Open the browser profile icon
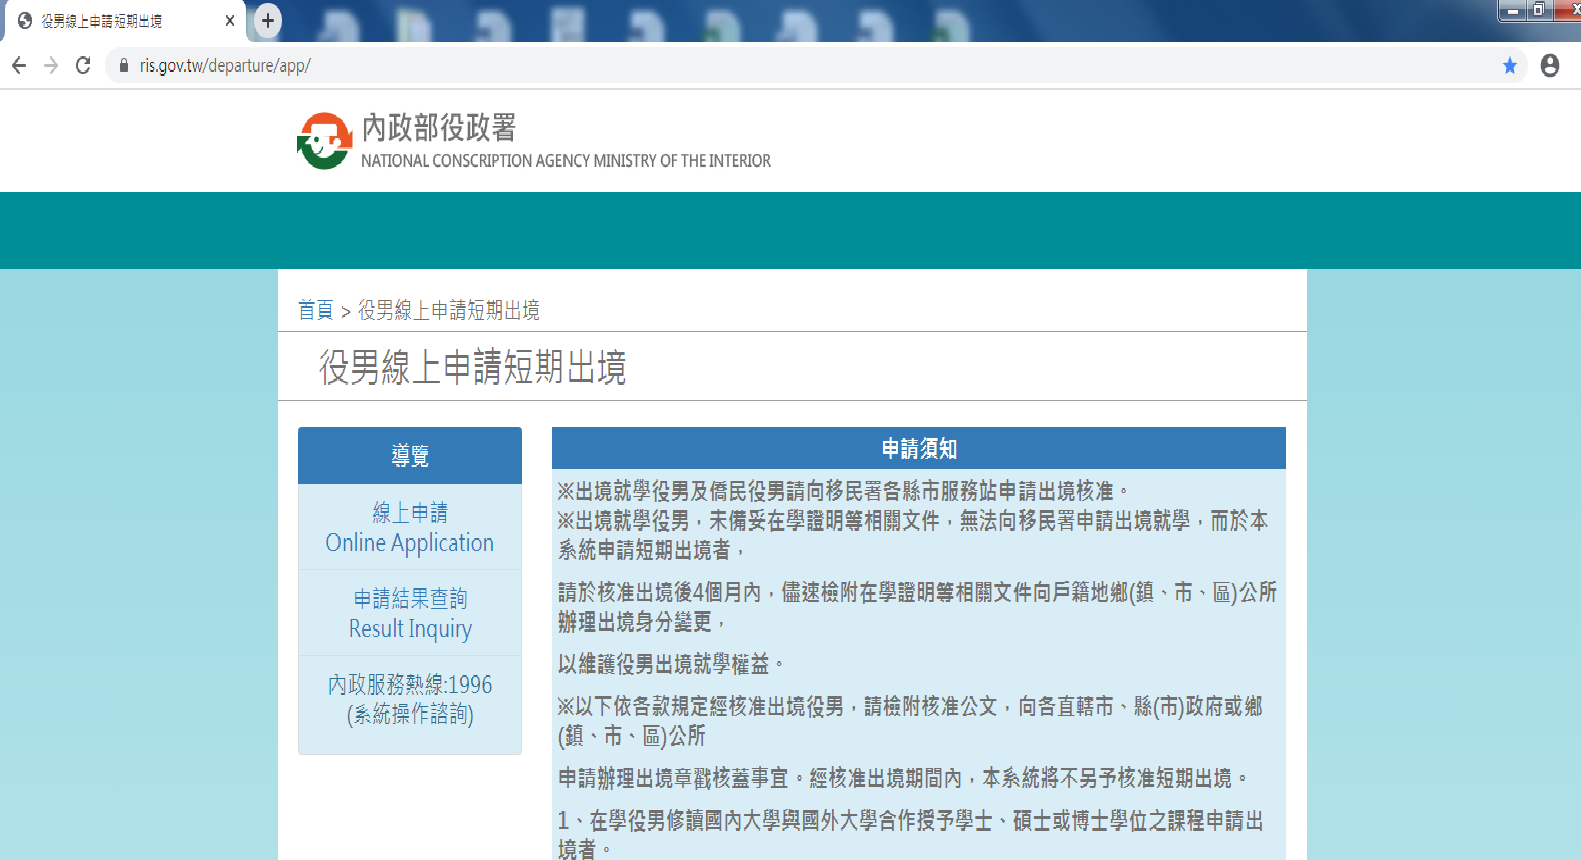 tap(1549, 66)
